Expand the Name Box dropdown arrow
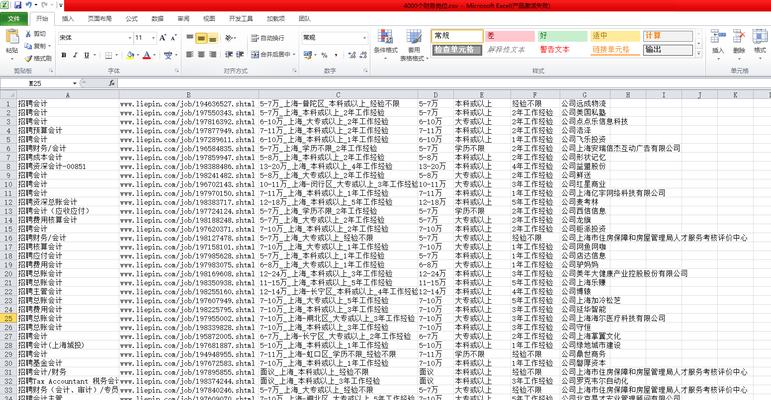The height and width of the screenshot is (400, 771). point(74,83)
